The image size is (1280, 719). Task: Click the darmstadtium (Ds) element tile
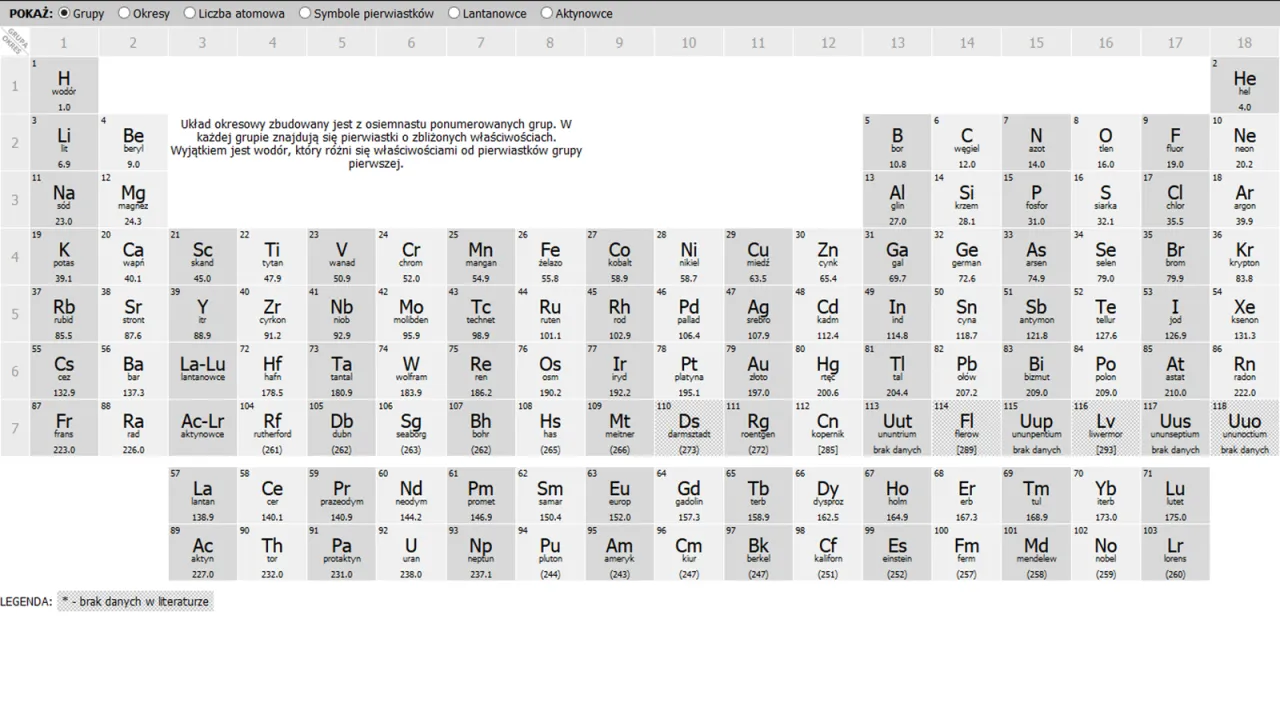tap(689, 428)
